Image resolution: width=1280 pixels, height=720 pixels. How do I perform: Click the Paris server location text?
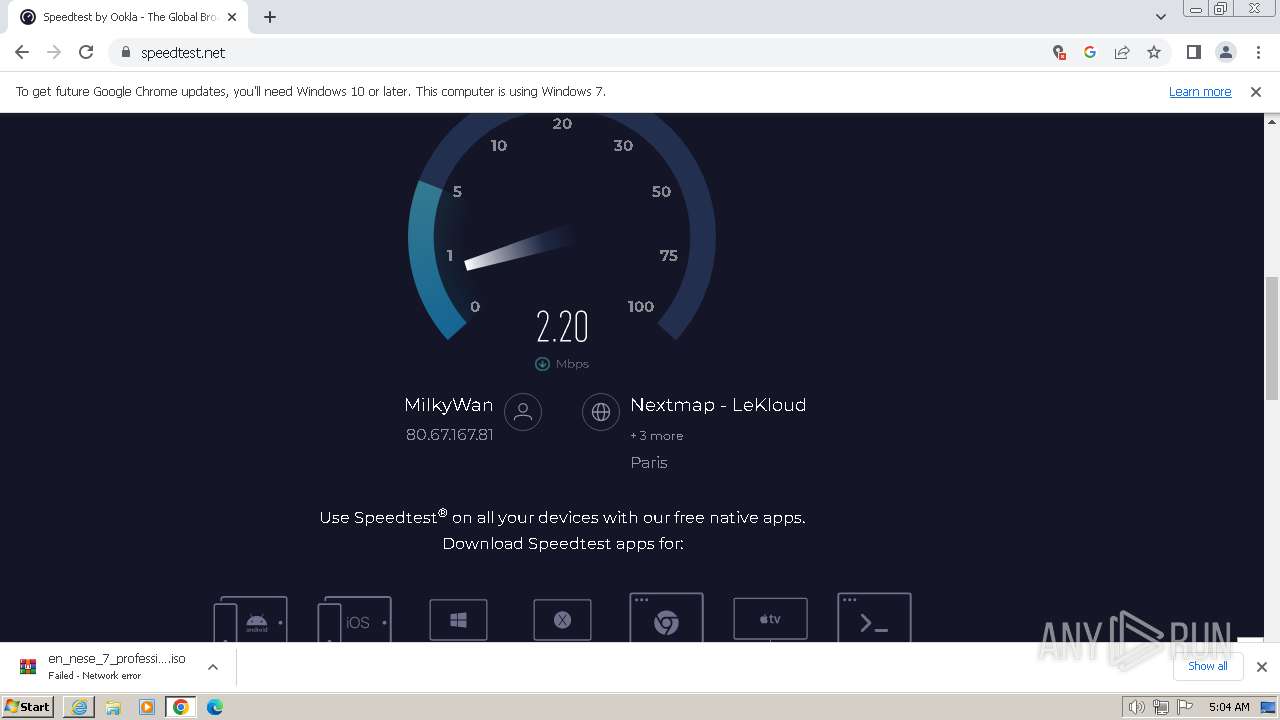click(649, 463)
